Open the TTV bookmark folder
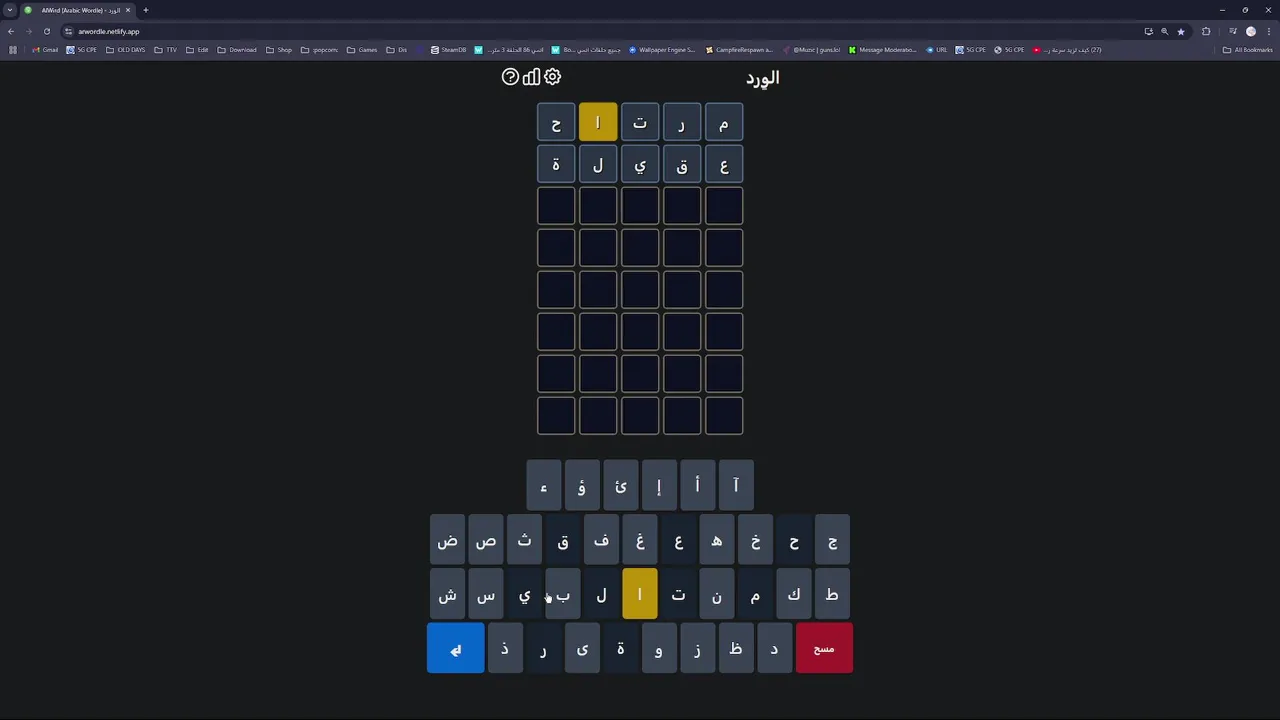The width and height of the screenshot is (1280, 720). point(166,50)
